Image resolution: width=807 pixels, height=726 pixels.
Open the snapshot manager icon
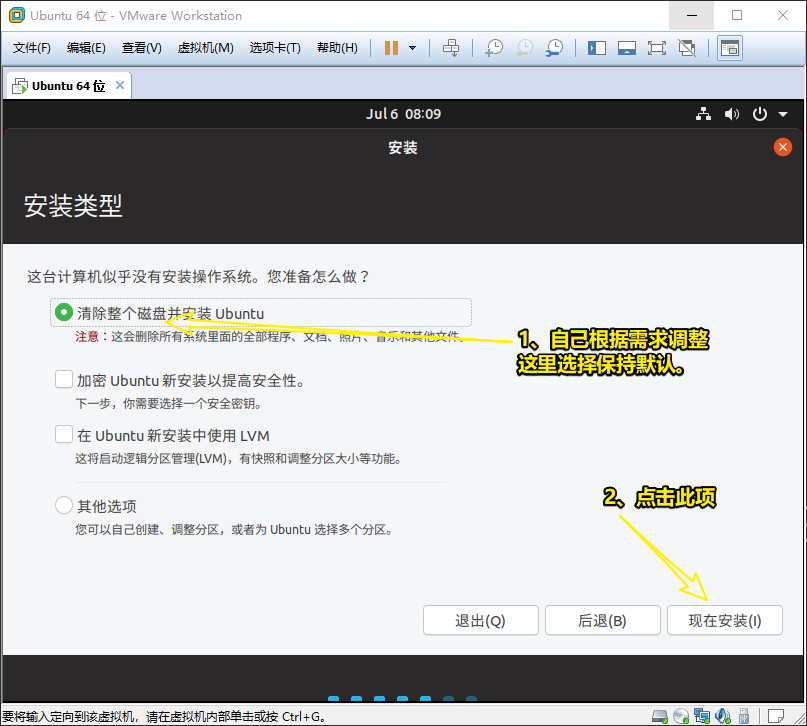(553, 48)
